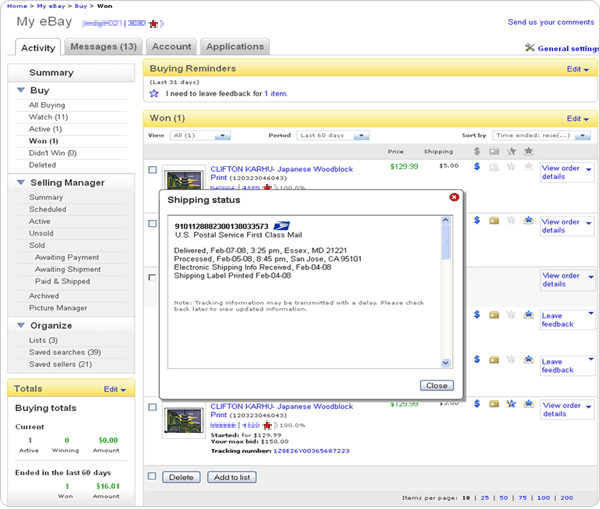
Task: Open Saved searches (39) under Organize
Action: tap(65, 352)
